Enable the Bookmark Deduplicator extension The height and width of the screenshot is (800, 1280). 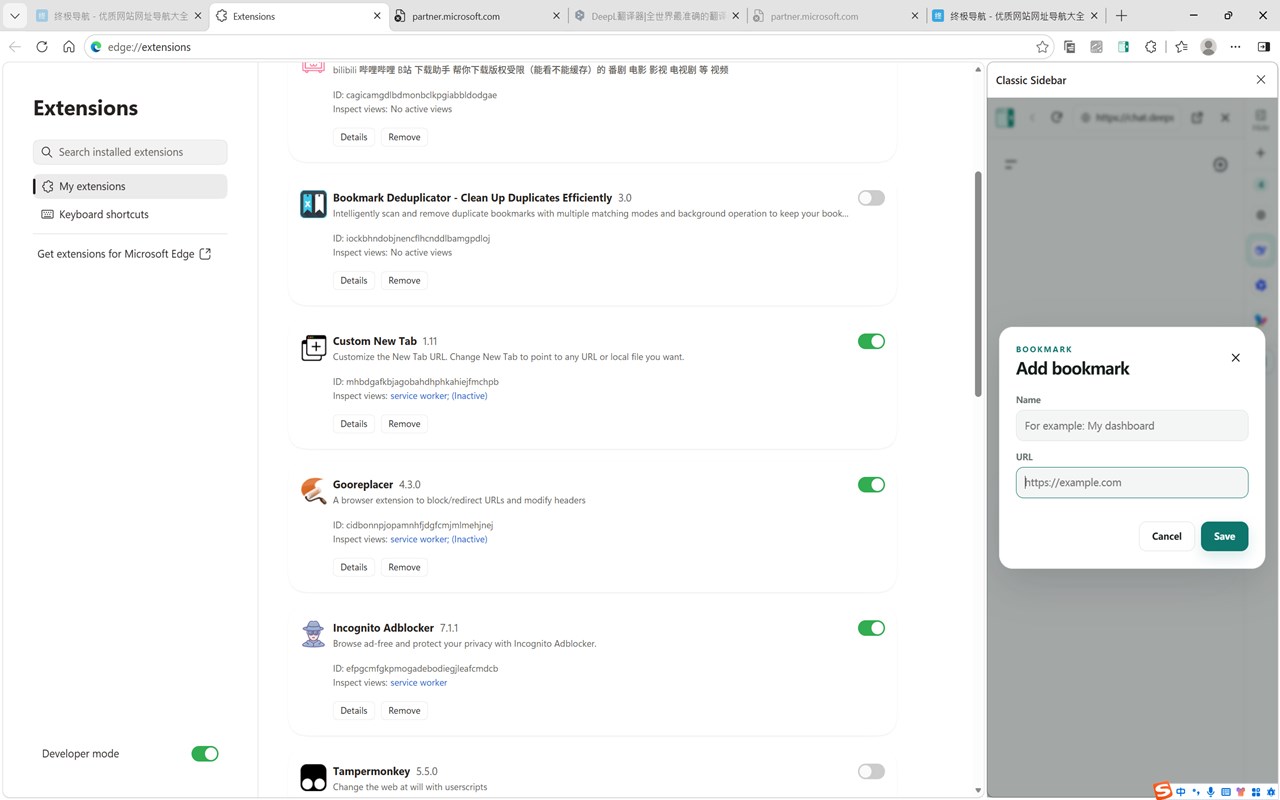(871, 198)
